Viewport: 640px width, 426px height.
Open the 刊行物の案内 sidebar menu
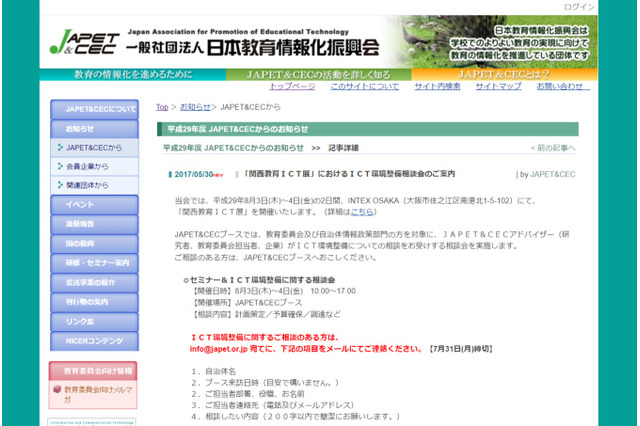pos(94,302)
